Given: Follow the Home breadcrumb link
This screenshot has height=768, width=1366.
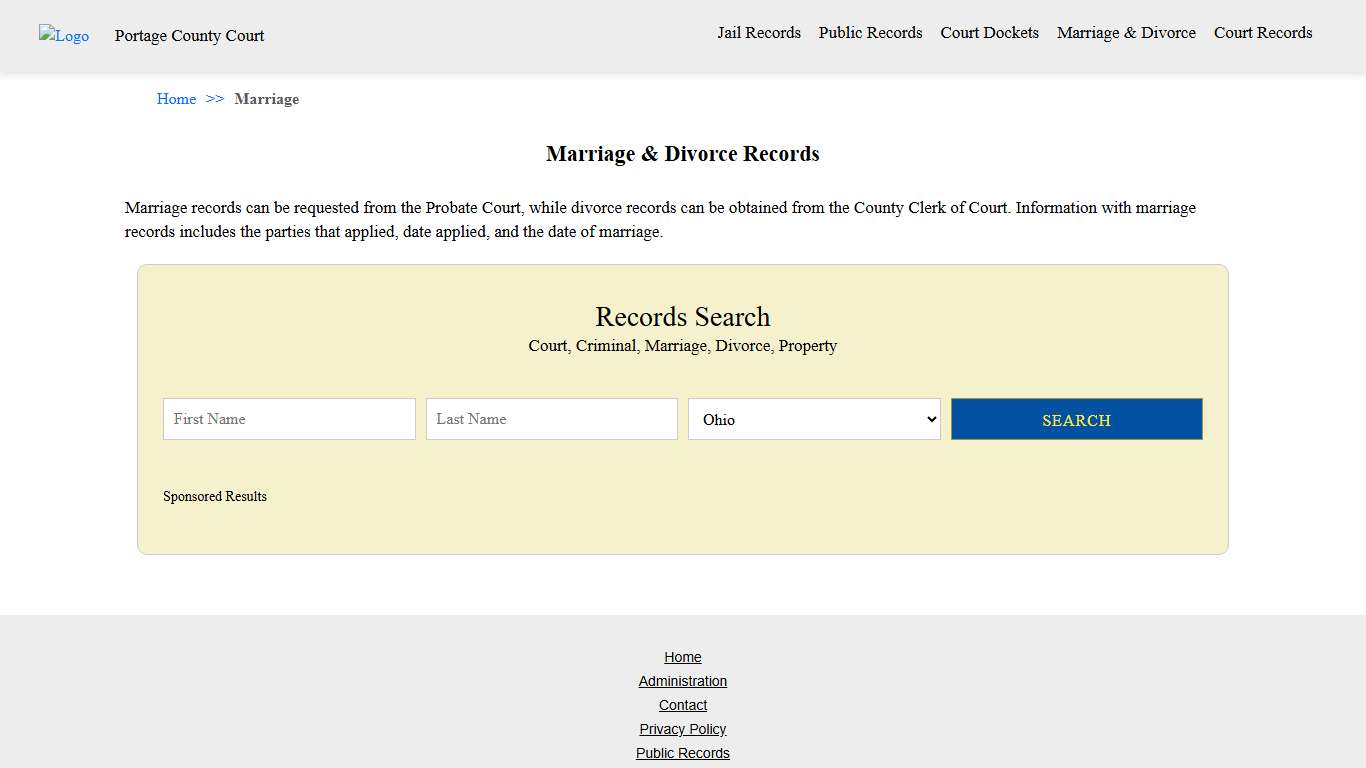Looking at the screenshot, I should coord(176,99).
